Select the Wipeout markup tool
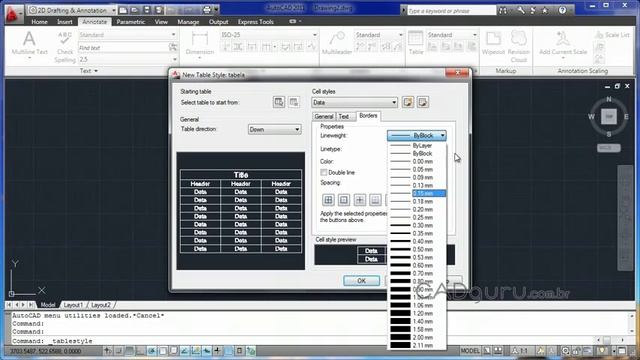Viewport: 640px width, 360px height. tap(493, 43)
